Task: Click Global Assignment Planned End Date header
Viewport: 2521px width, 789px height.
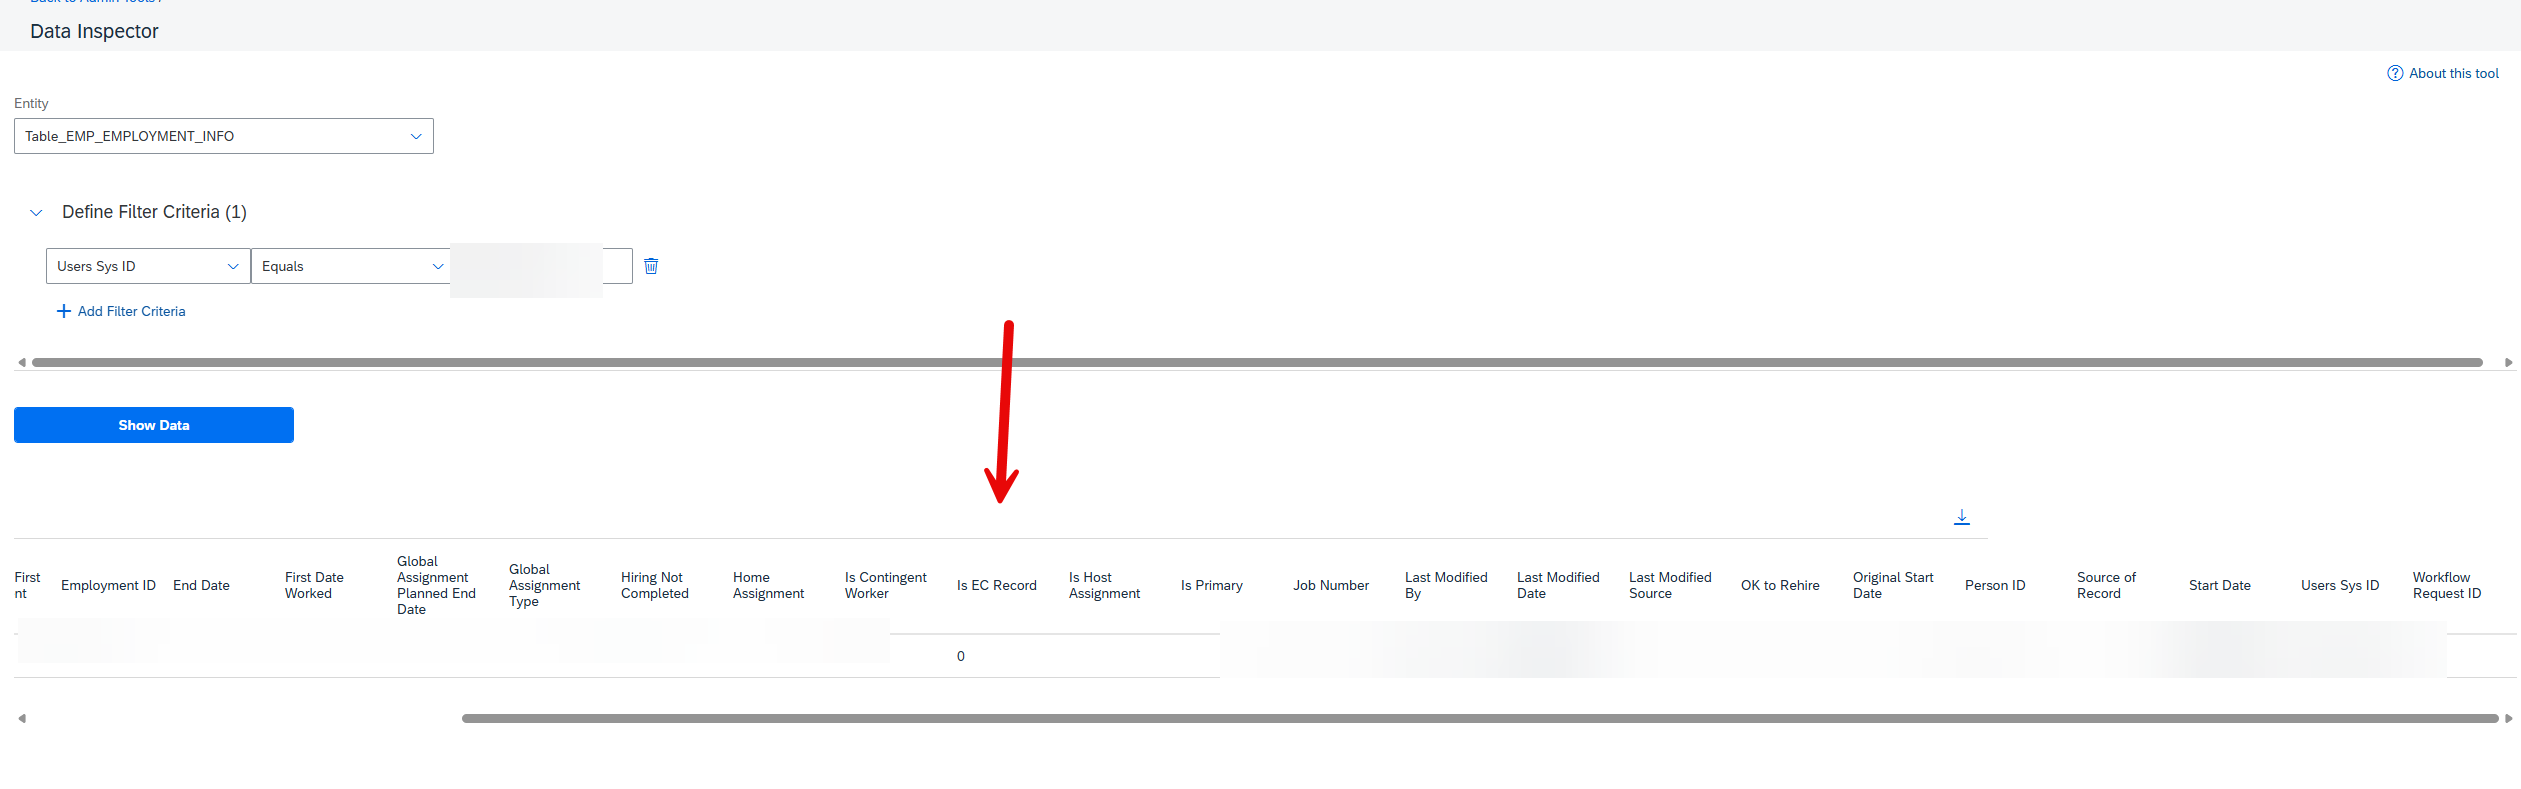Action: (436, 585)
